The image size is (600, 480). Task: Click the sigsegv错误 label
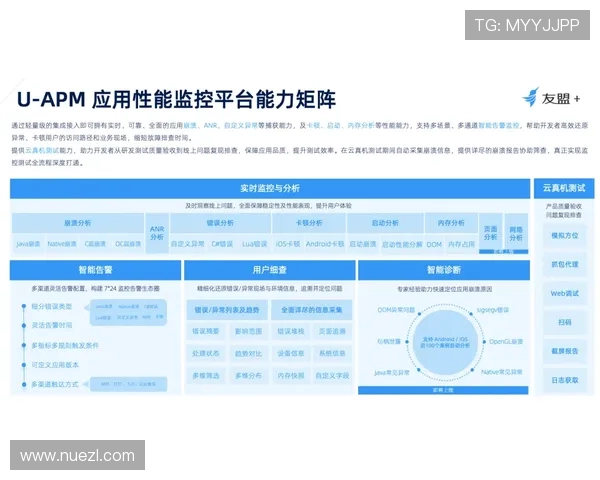tap(493, 310)
